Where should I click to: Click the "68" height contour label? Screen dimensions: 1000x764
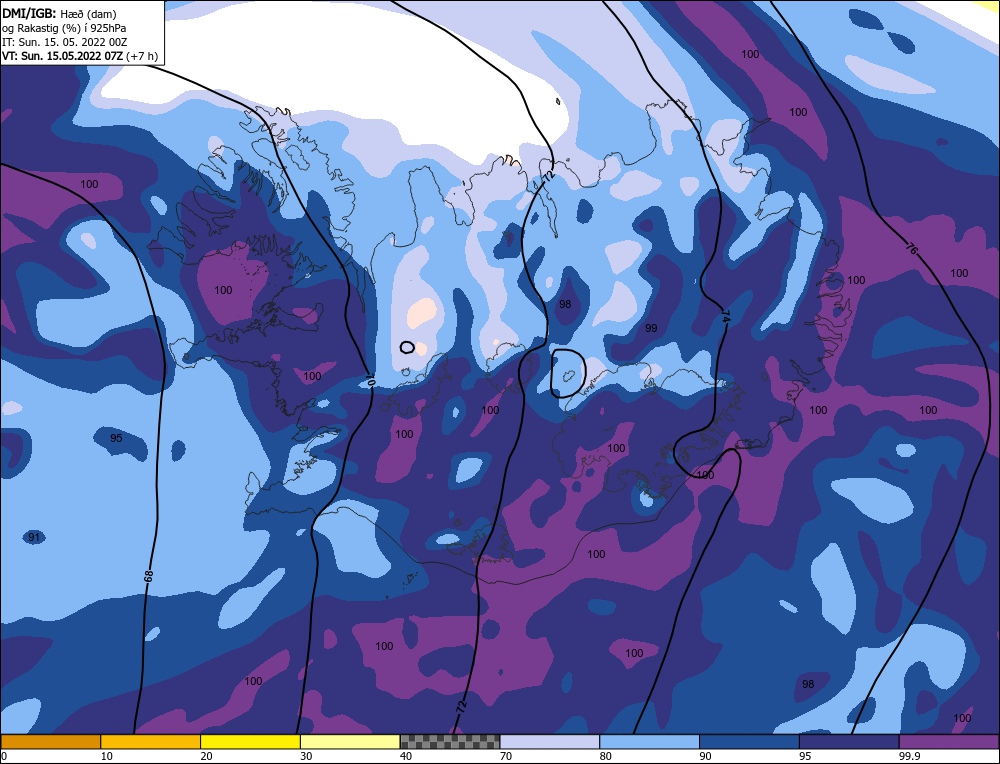(x=149, y=577)
